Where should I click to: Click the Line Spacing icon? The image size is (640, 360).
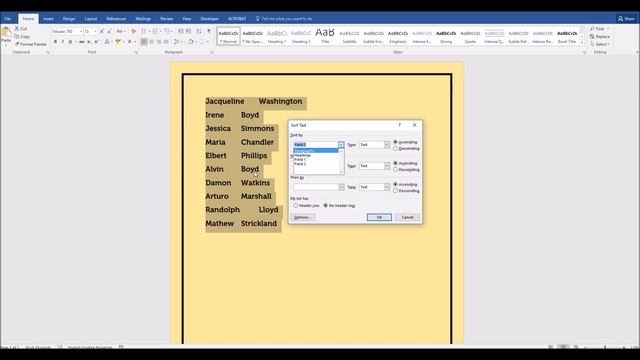click(176, 42)
